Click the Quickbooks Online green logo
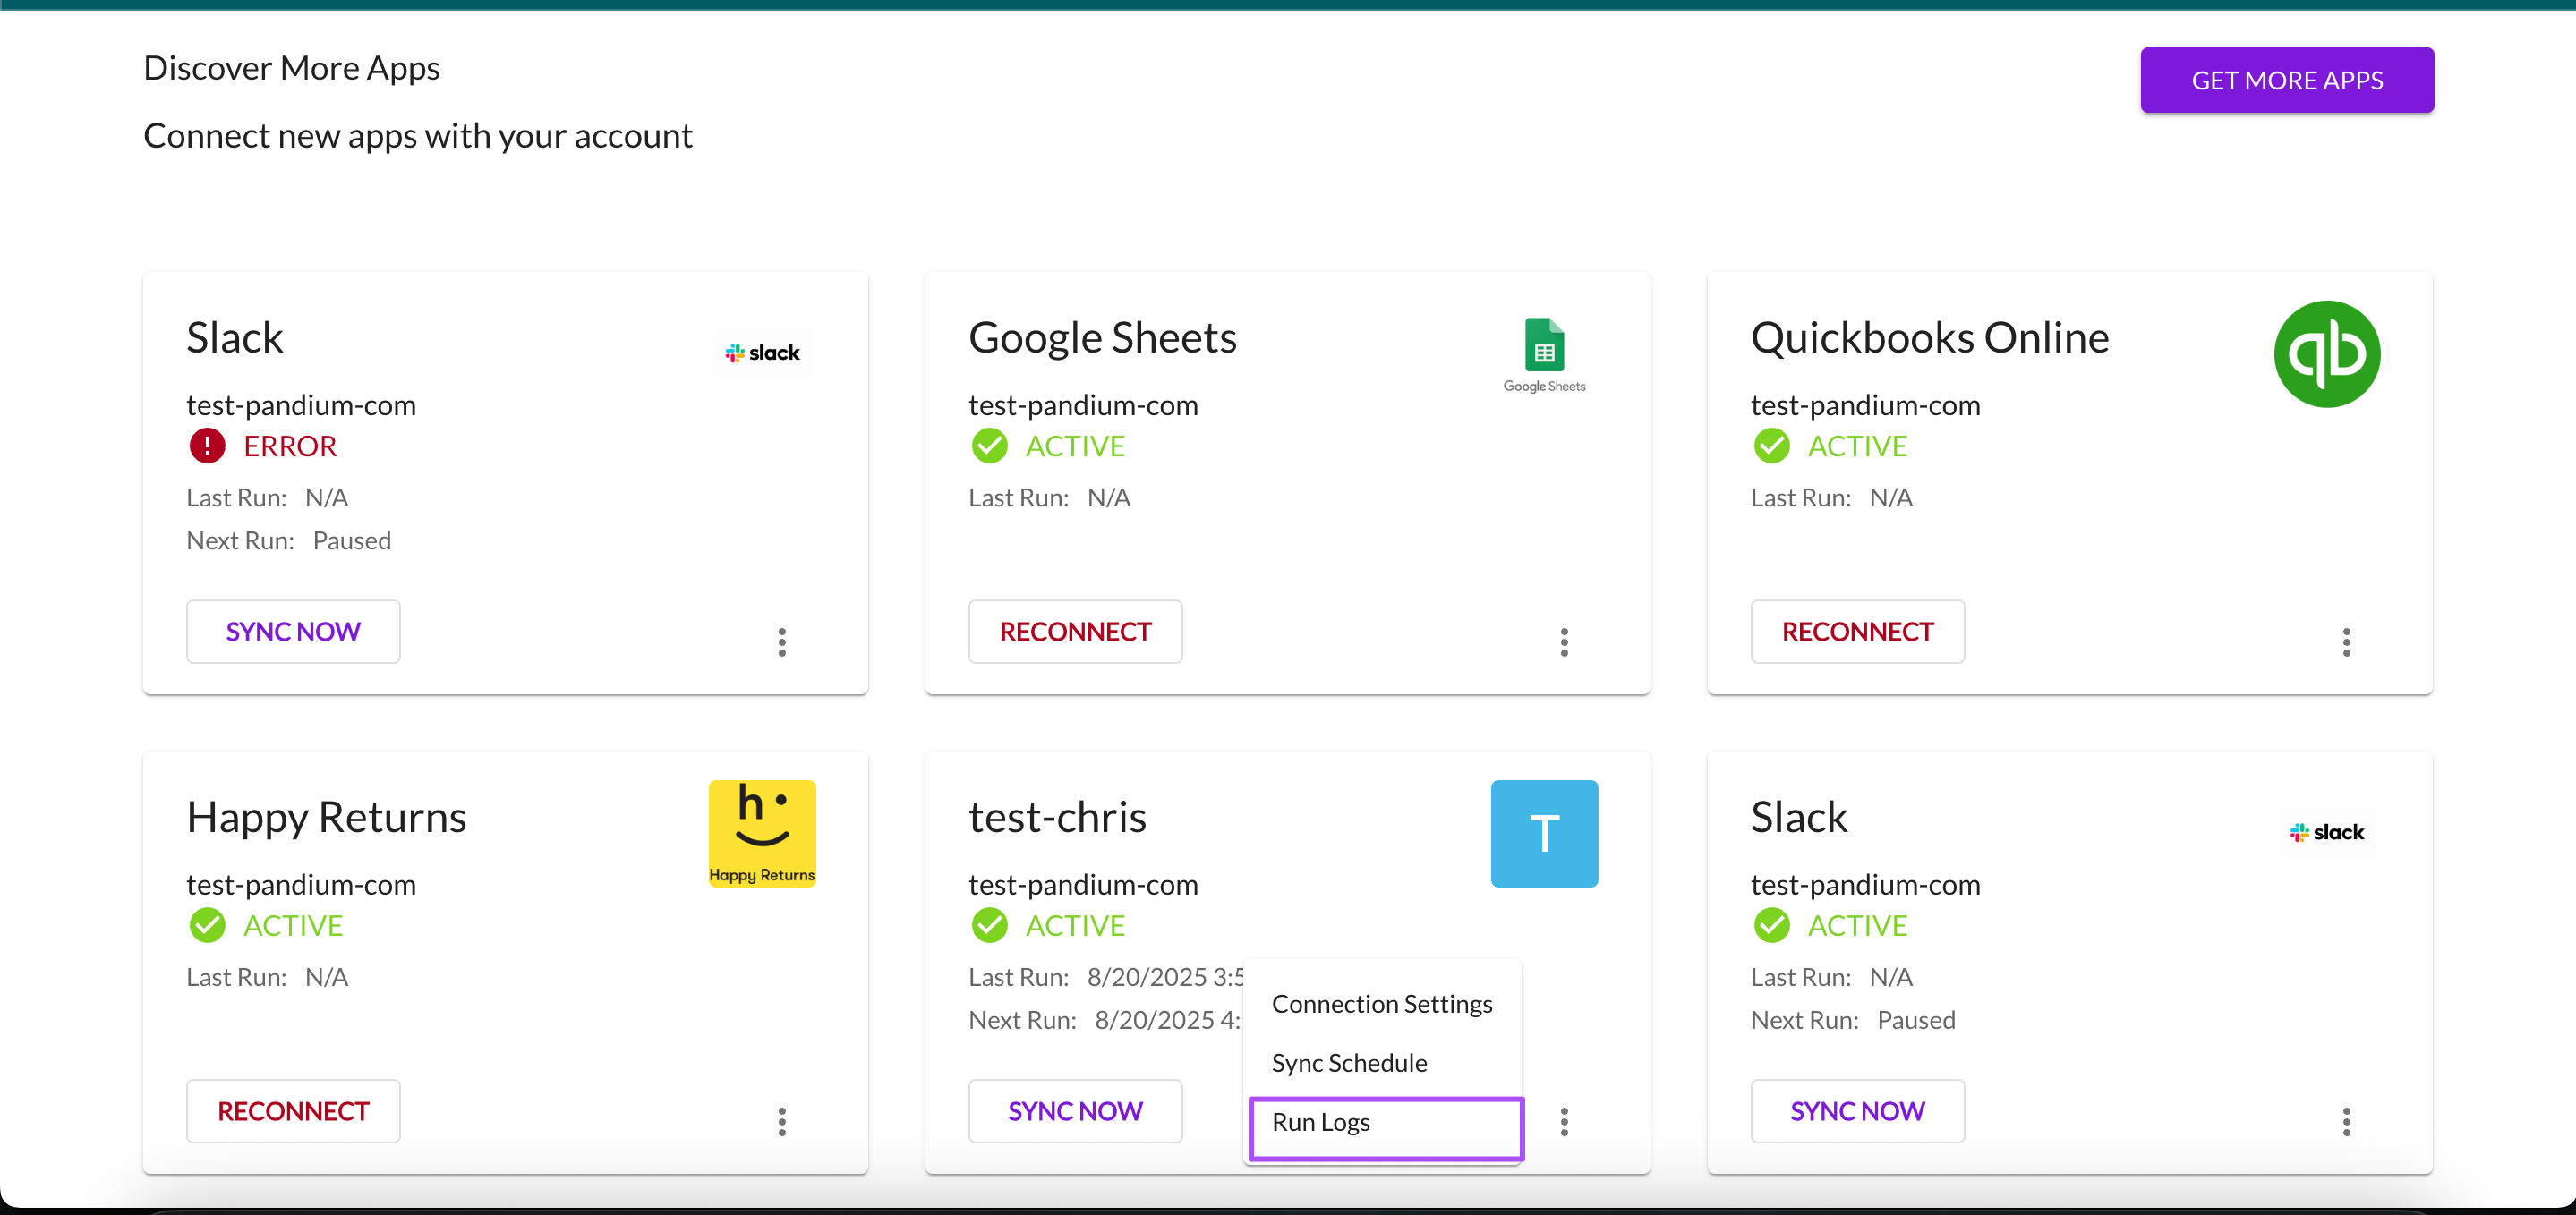This screenshot has height=1215, width=2576. point(2326,354)
